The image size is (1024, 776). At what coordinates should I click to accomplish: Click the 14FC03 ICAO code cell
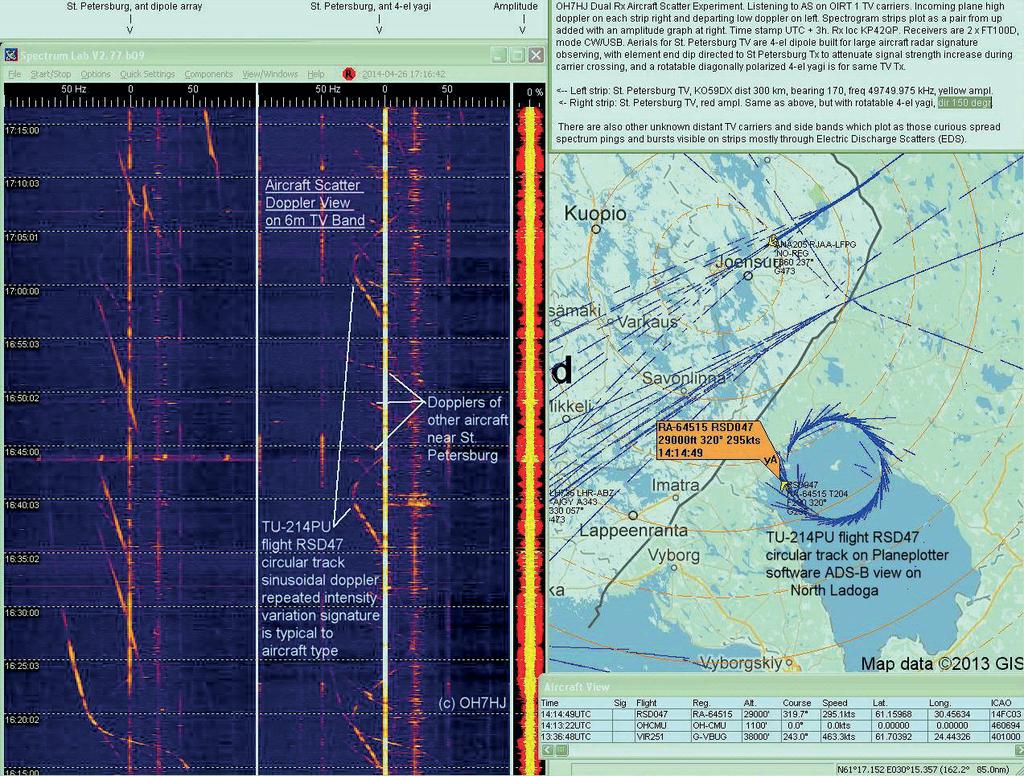1005,715
